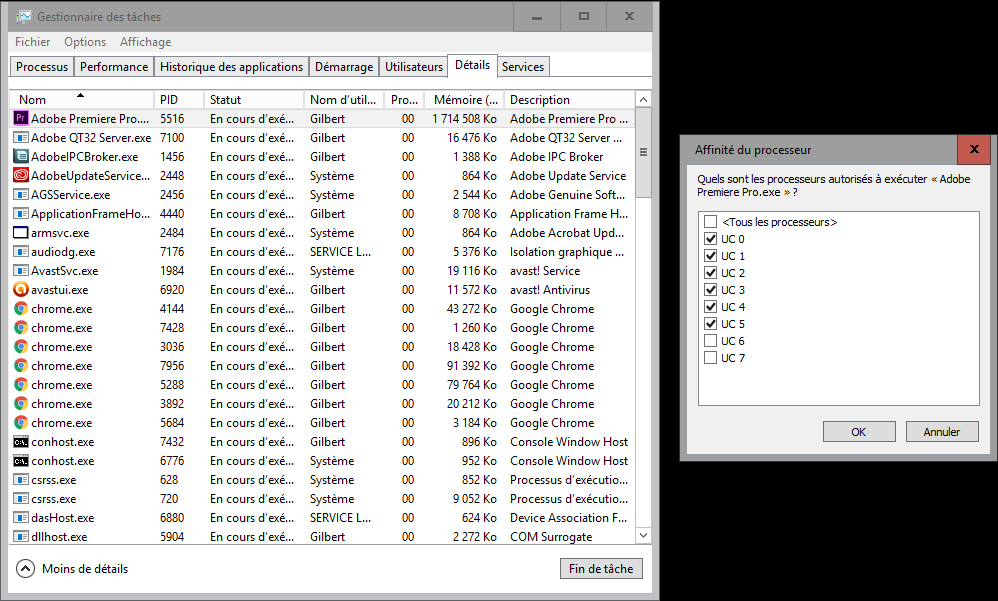Select the "1 714 508 Ko" memory cell
This screenshot has width=998, height=601.
coord(464,118)
